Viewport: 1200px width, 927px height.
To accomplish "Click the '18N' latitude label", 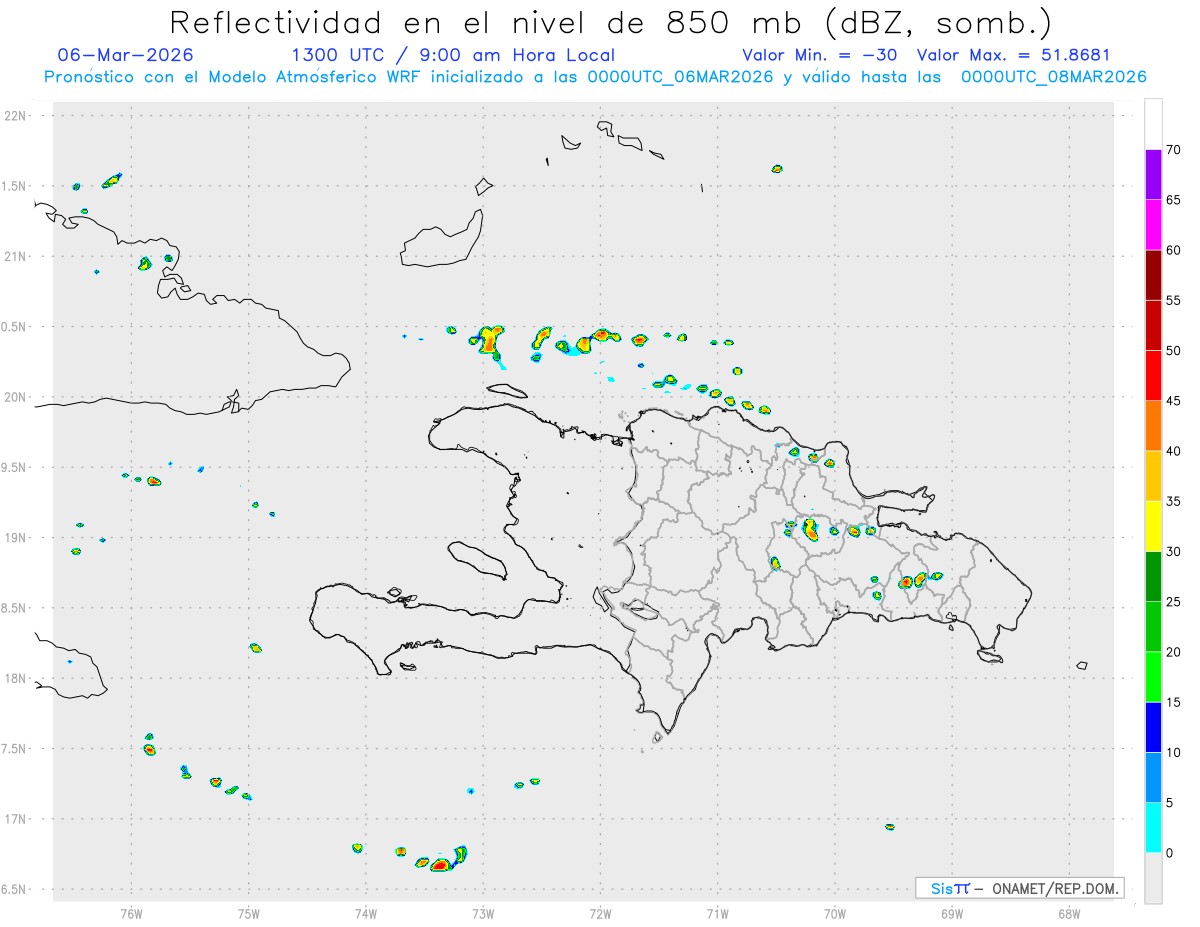I will pos(16,678).
